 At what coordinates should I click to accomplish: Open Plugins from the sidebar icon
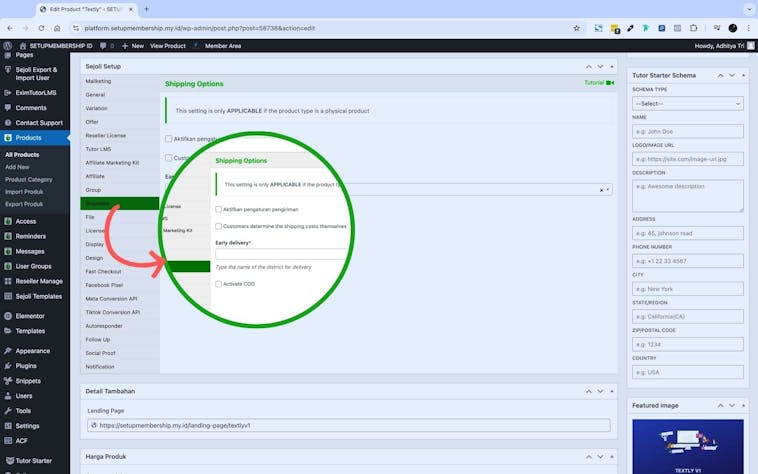[9, 366]
